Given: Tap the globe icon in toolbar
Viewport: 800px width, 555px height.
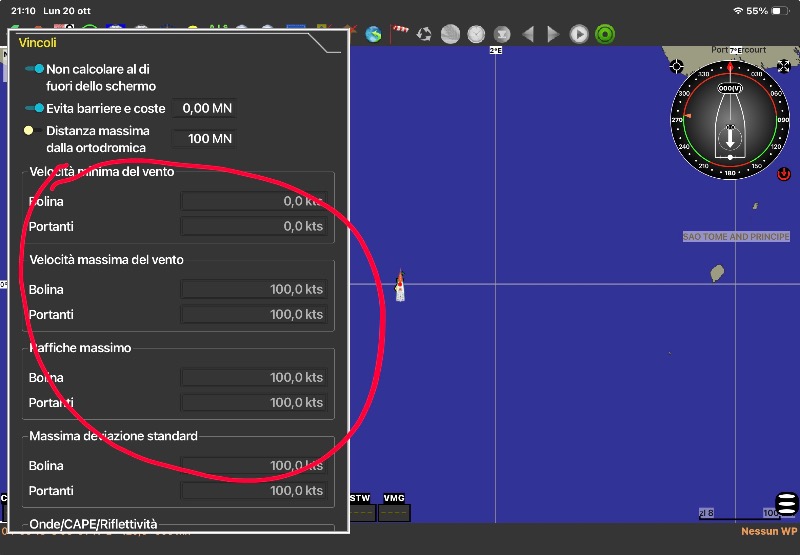Looking at the screenshot, I should pyautogui.click(x=373, y=34).
